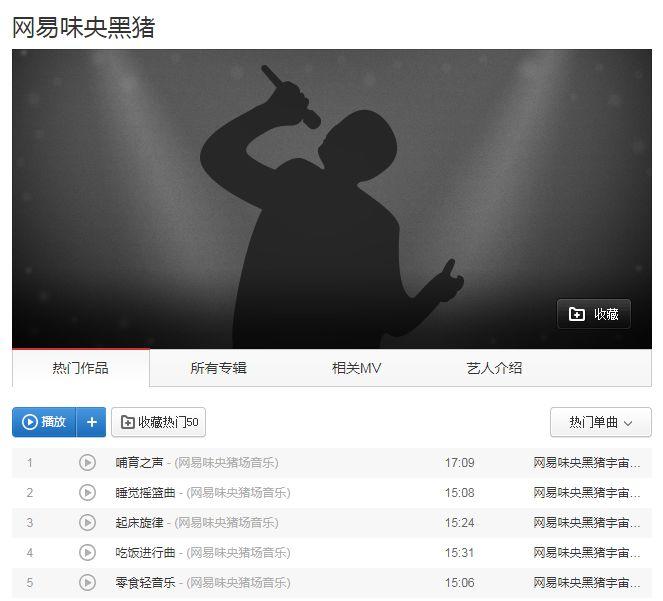Screen dimensions: 663x601
Task: Click the 收藏 button on artist banner
Action: [594, 314]
